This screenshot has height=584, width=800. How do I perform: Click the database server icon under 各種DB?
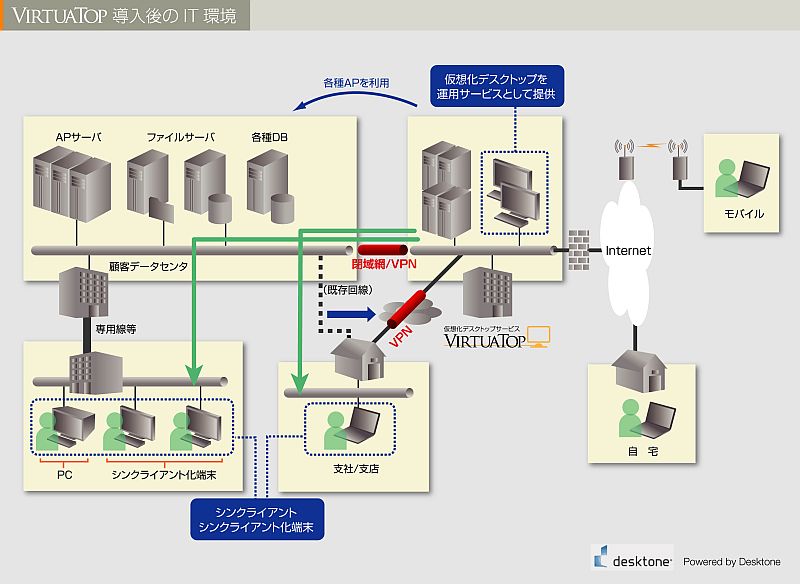(270, 187)
